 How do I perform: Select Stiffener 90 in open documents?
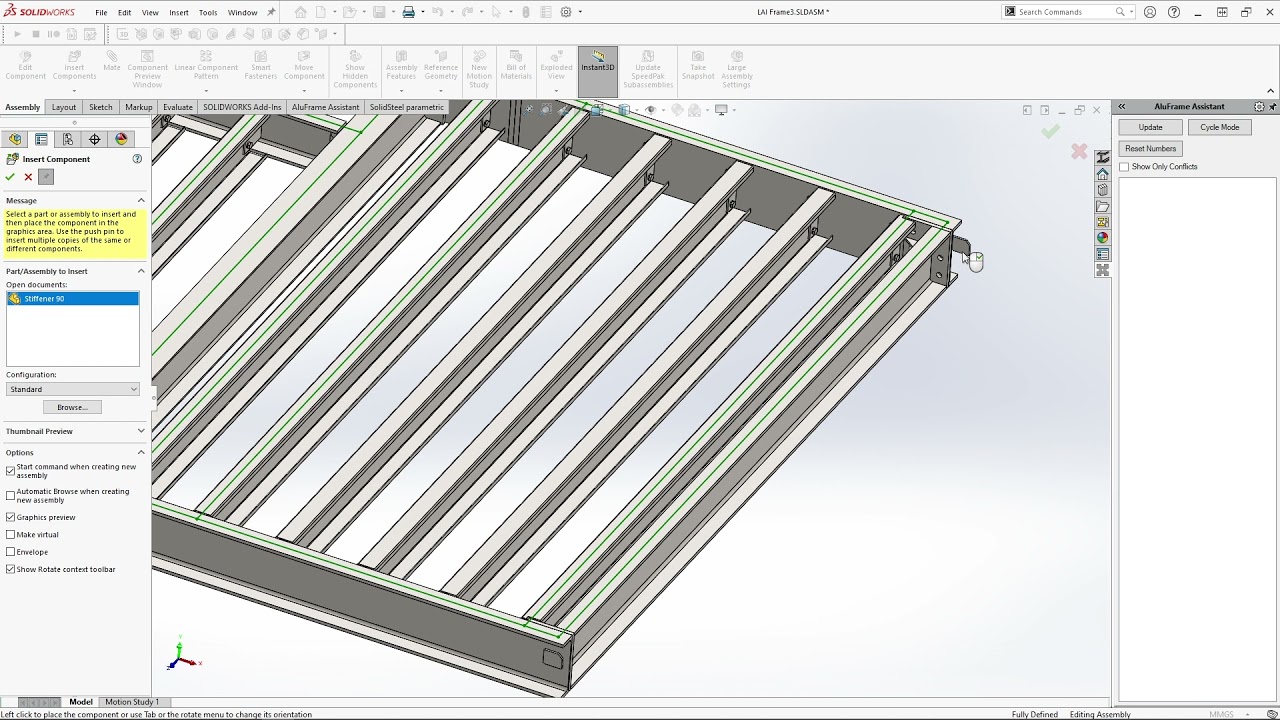coord(72,298)
